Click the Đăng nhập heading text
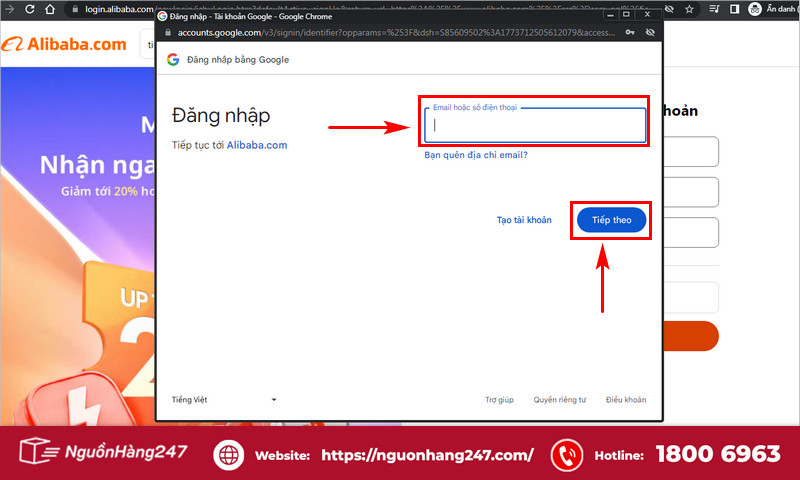Viewport: 800px width, 480px height. pos(221,116)
